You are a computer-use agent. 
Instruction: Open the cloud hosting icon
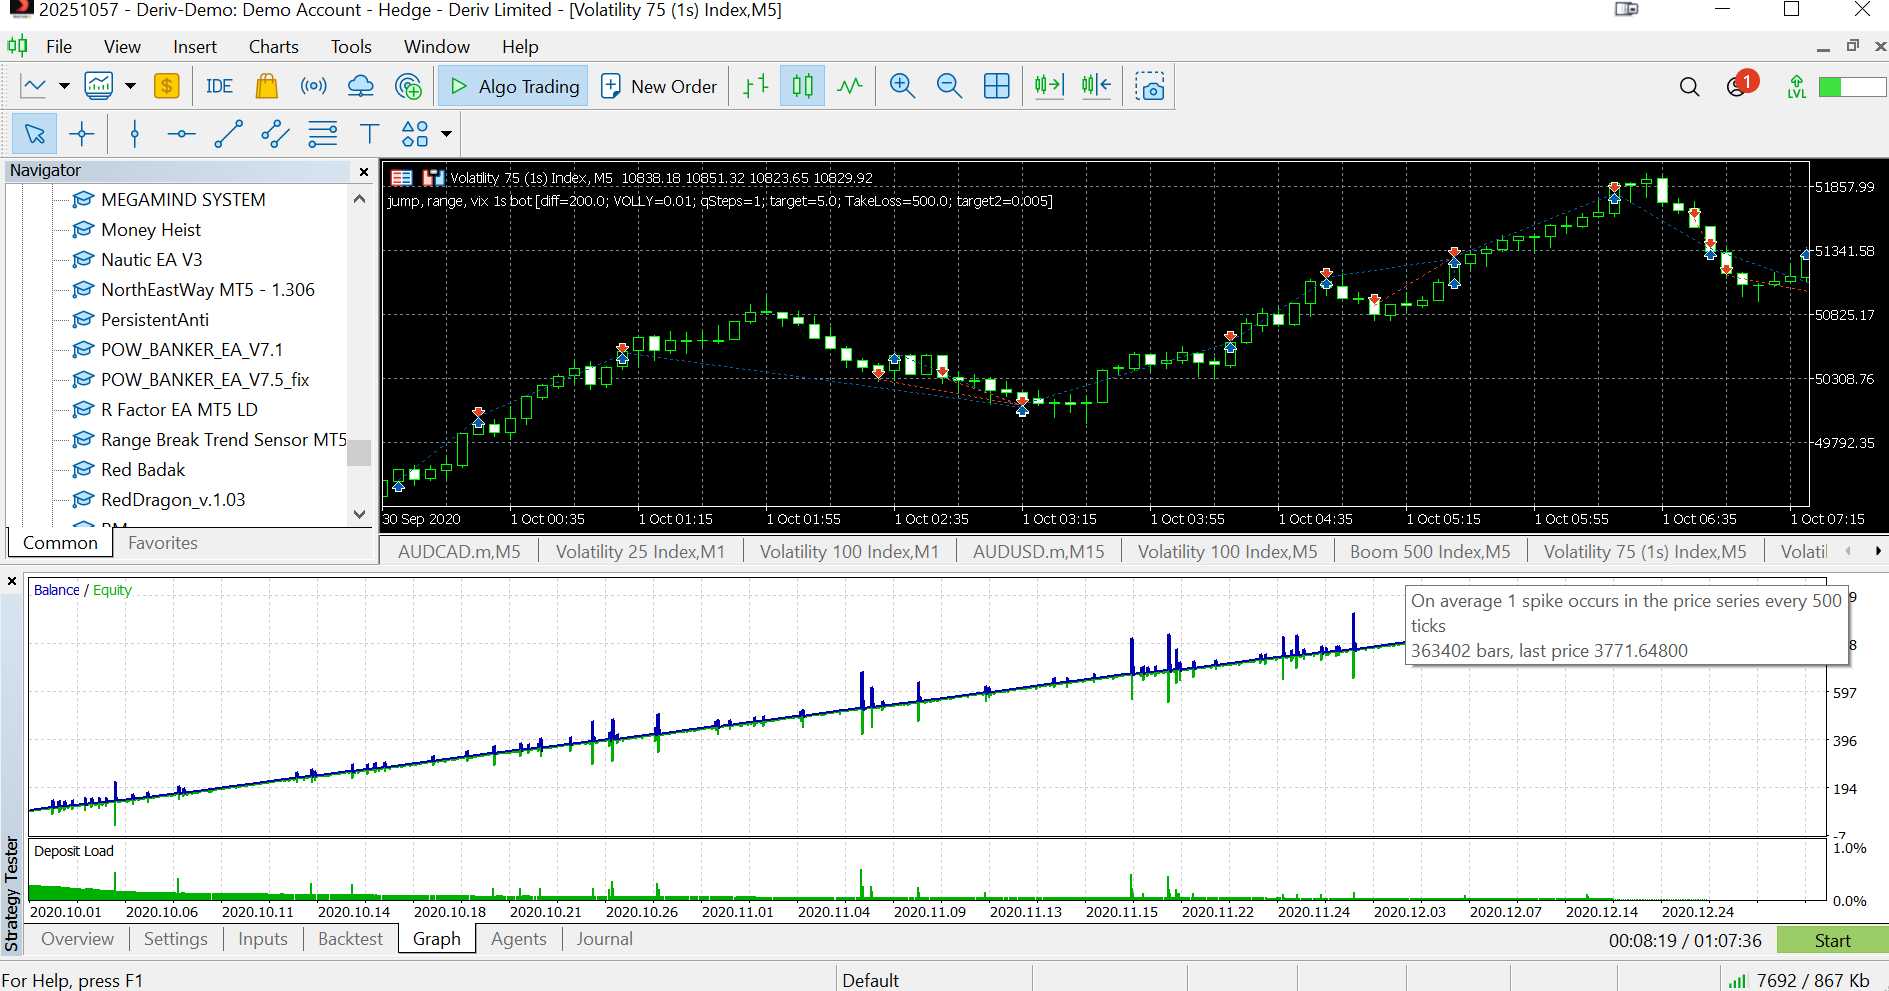pos(360,86)
